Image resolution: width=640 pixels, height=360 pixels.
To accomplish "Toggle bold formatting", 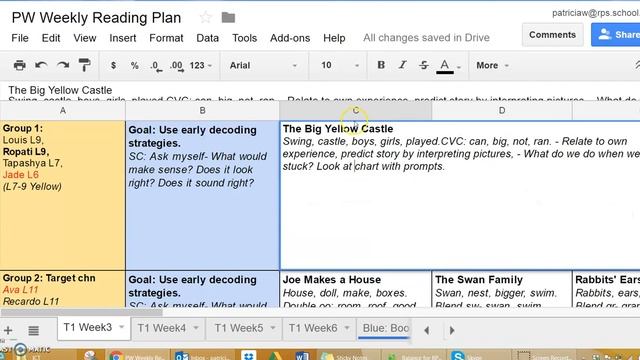I will coord(381,65).
